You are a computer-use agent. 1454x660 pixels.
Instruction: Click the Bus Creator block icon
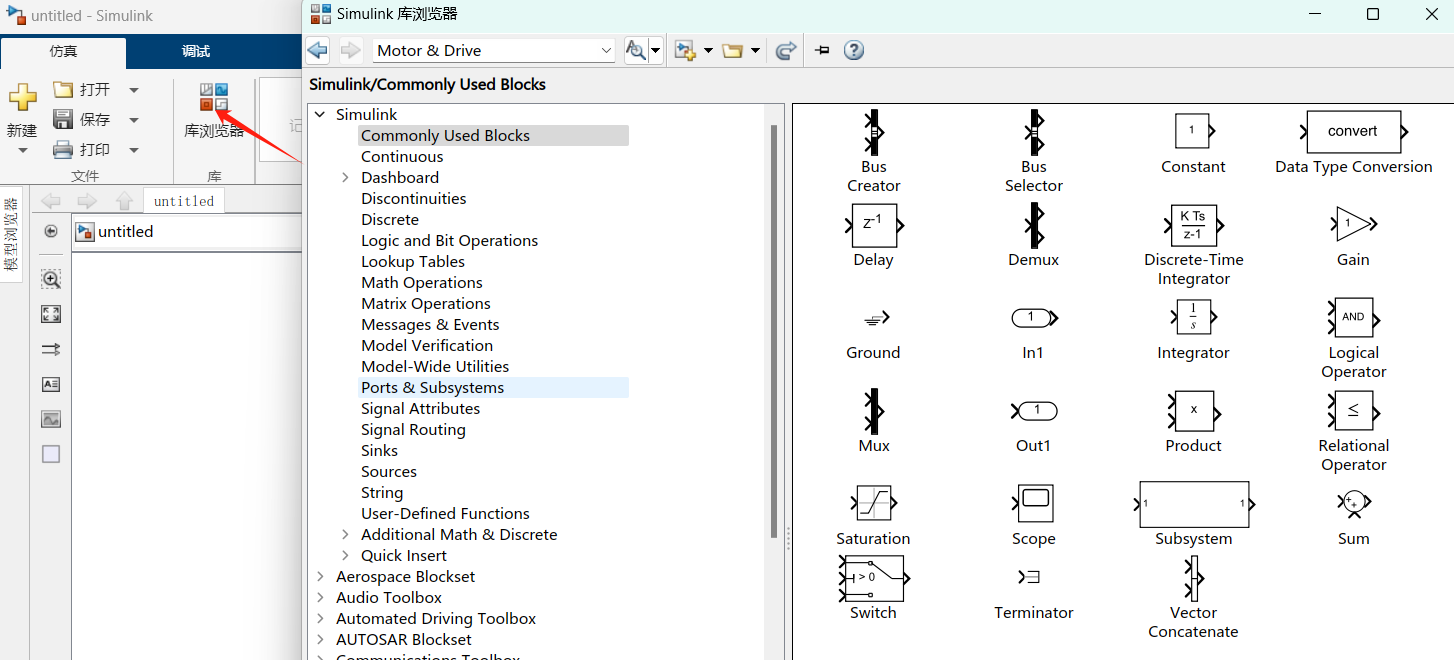(x=873, y=131)
